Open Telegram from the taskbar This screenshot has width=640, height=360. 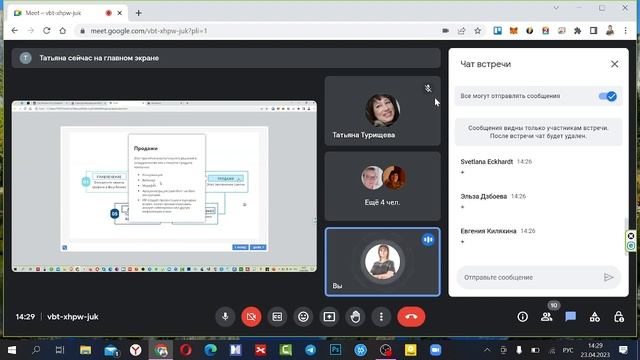[x=311, y=350]
